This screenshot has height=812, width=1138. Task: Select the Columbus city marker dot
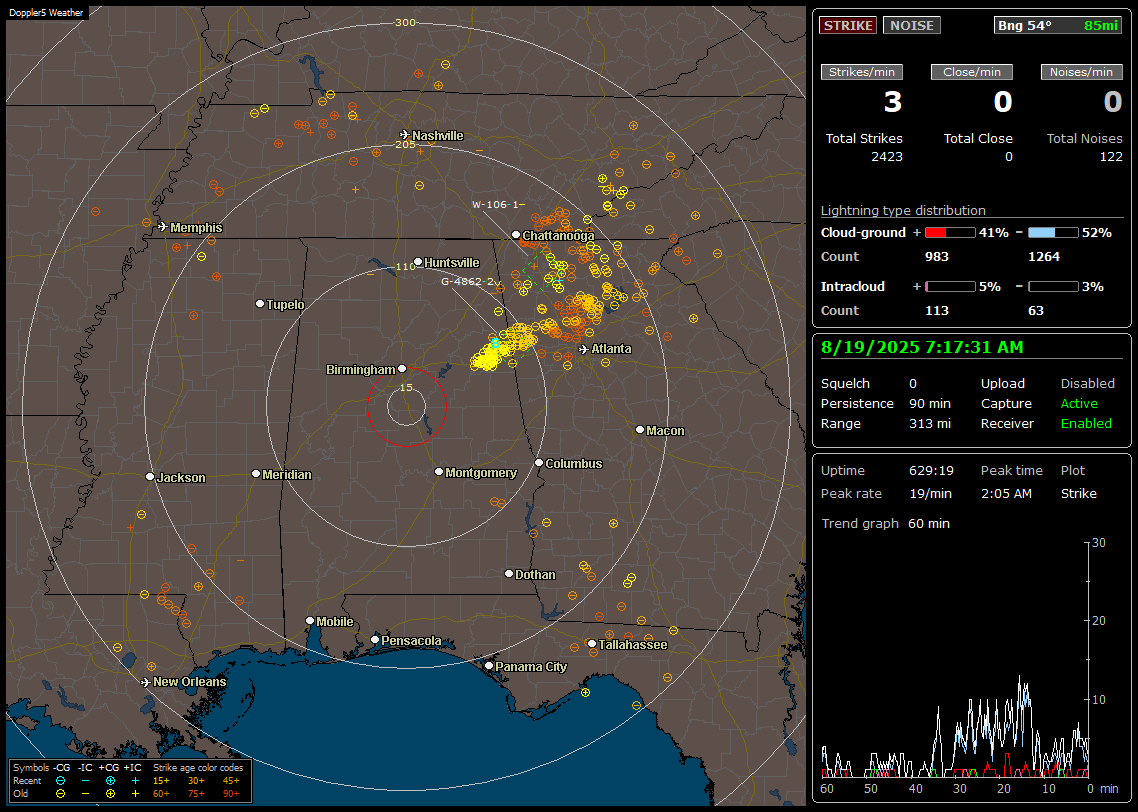(x=539, y=462)
